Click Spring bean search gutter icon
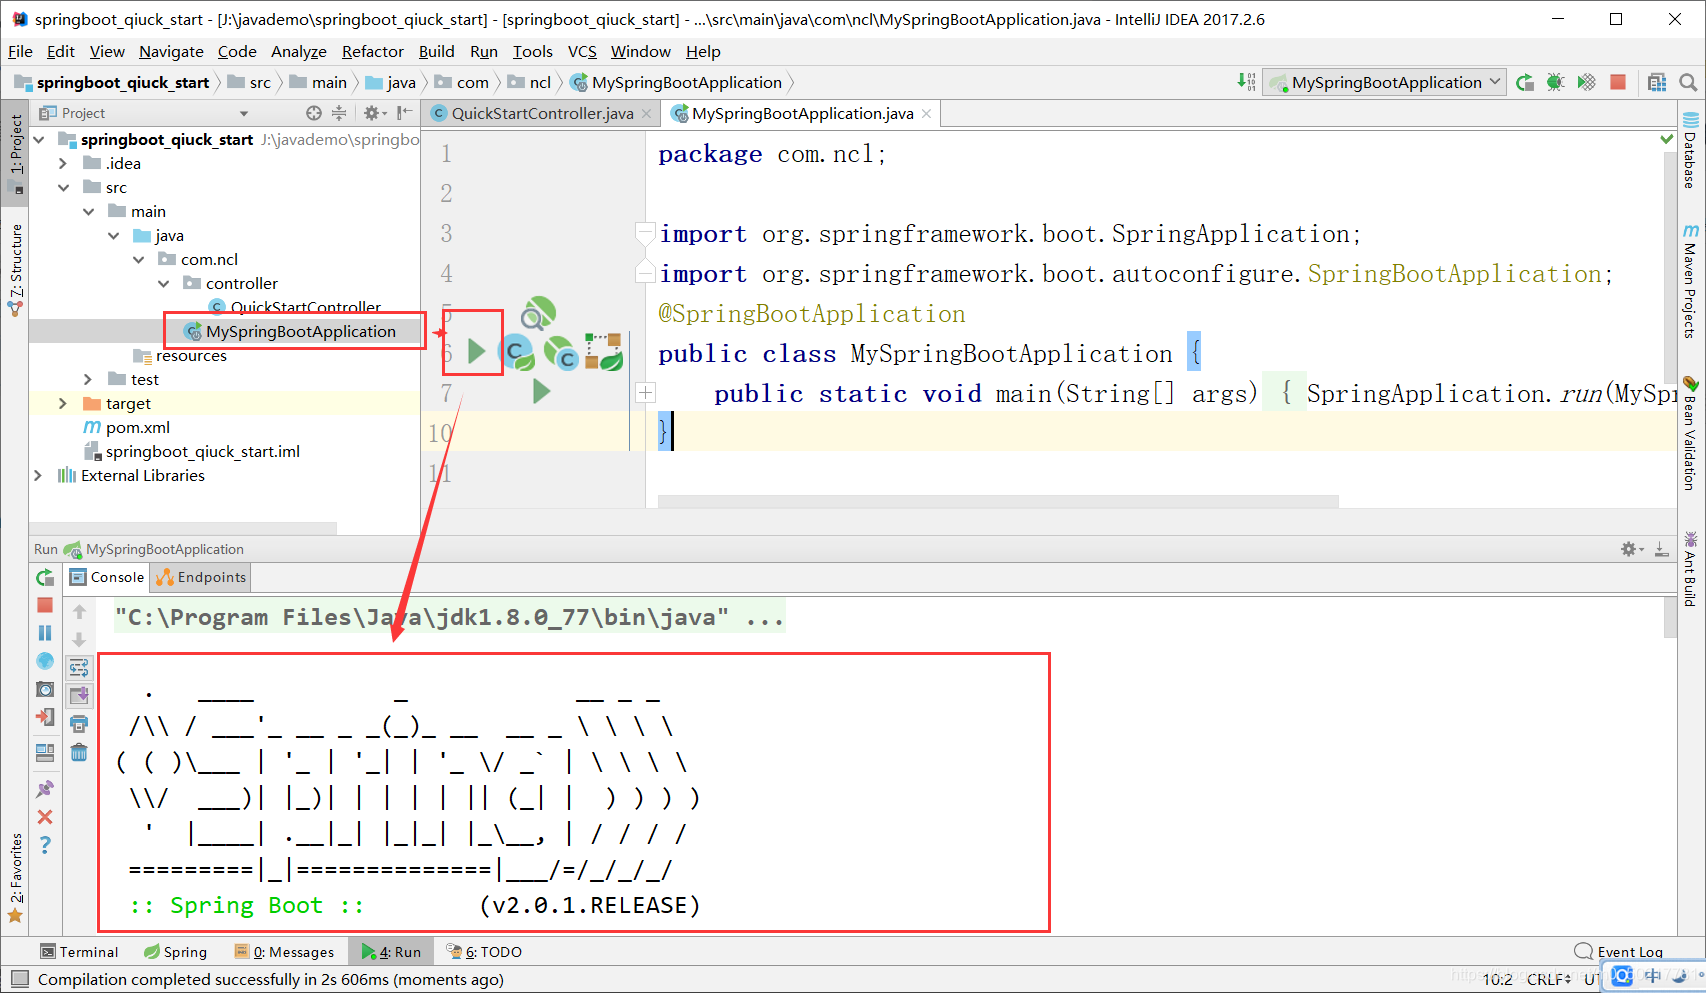This screenshot has height=993, width=1706. pyautogui.click(x=538, y=314)
